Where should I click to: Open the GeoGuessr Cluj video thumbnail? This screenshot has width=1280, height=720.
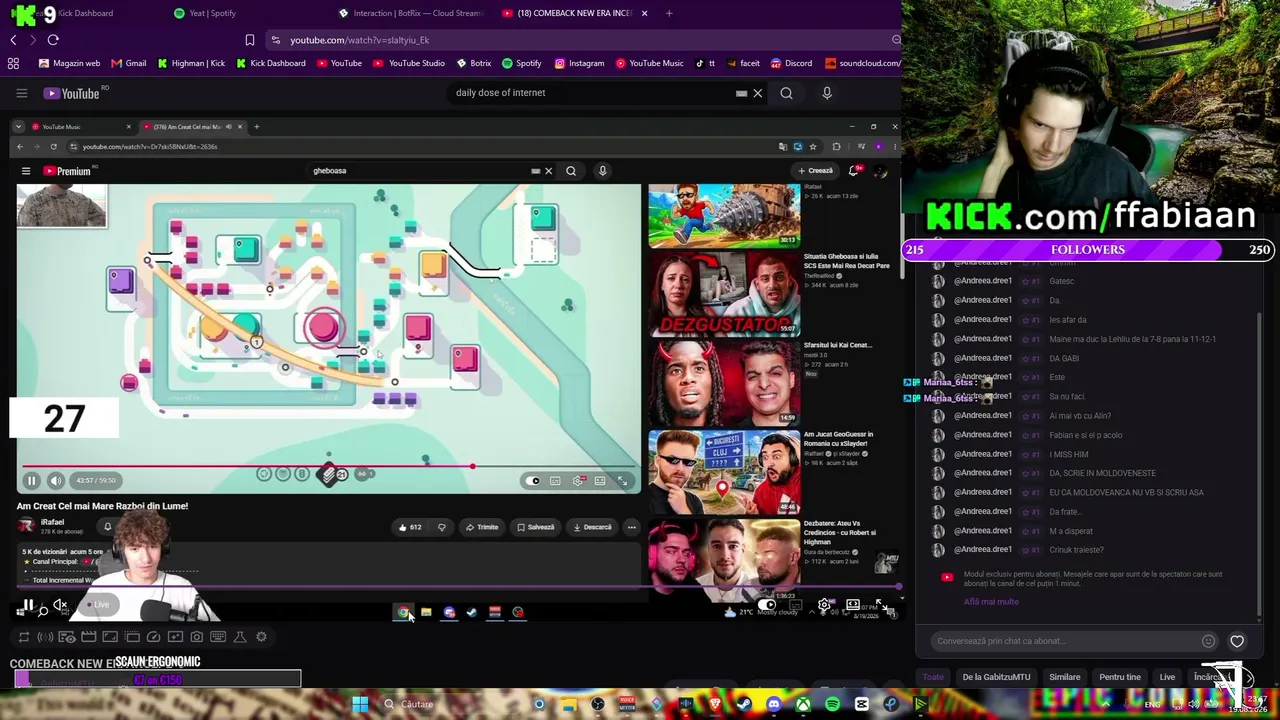pyautogui.click(x=724, y=472)
